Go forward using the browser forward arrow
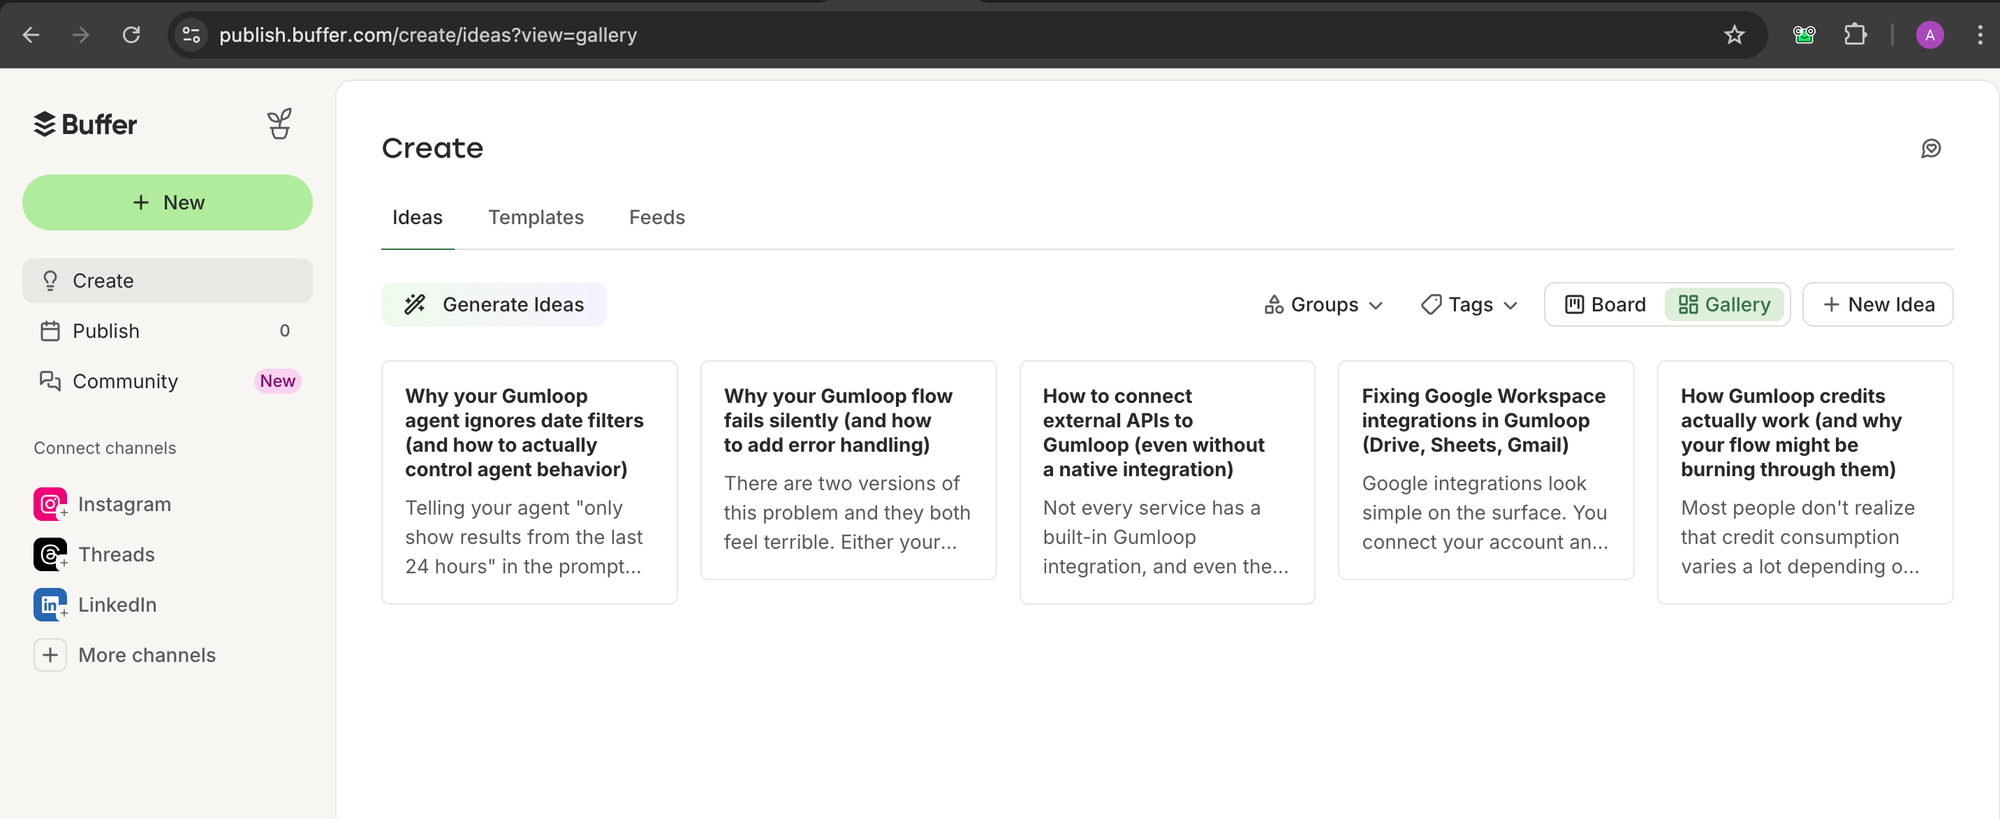 (x=81, y=35)
